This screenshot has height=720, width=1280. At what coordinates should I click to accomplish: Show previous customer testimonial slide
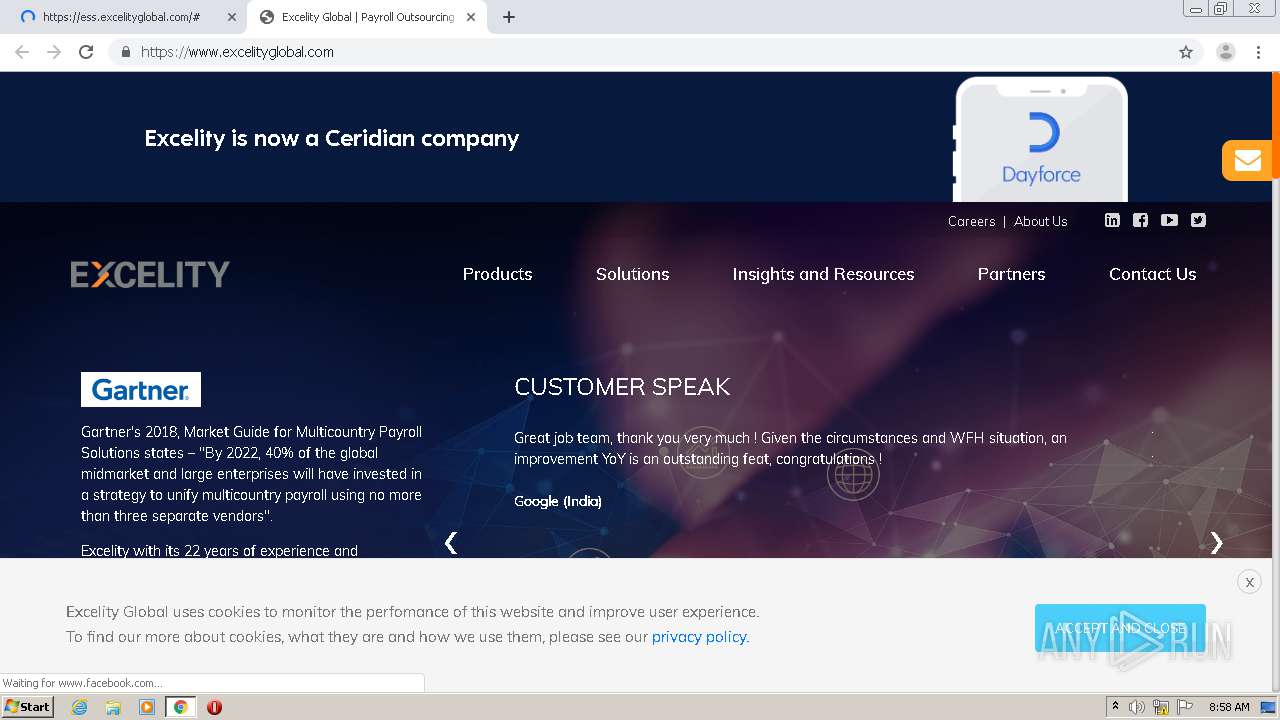(451, 543)
